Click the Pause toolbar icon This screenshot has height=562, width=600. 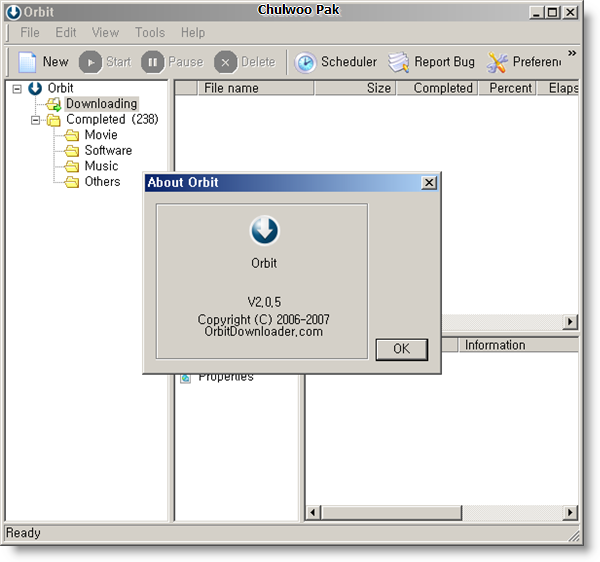click(153, 62)
